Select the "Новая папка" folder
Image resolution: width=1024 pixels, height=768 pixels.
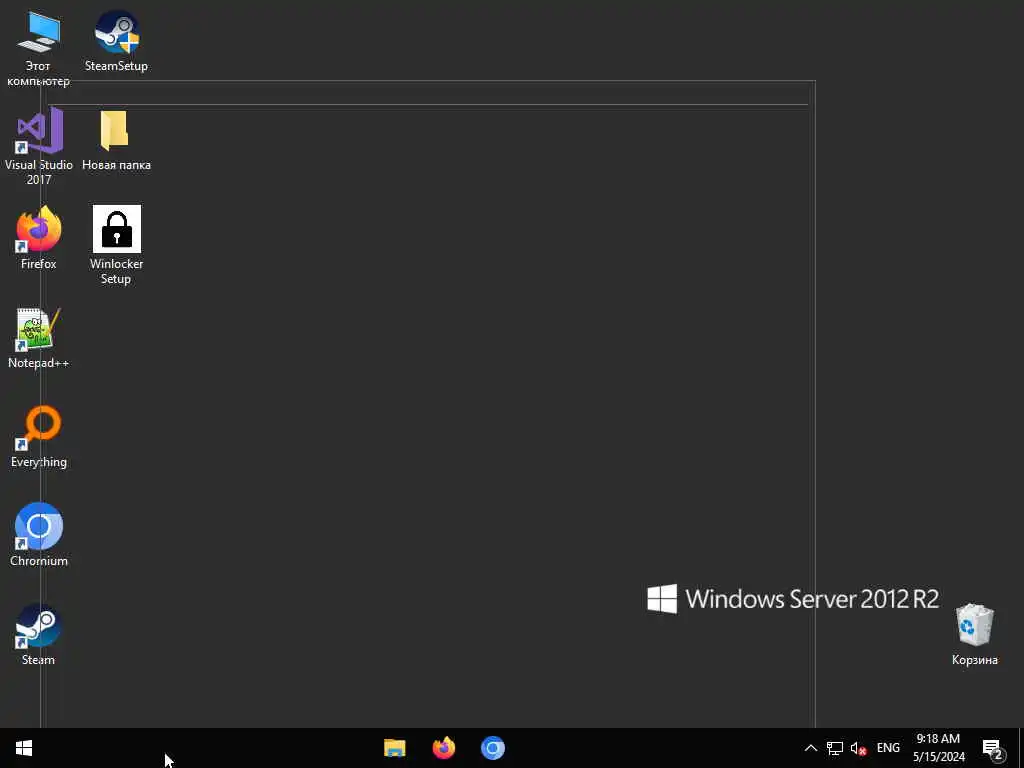coord(116,140)
